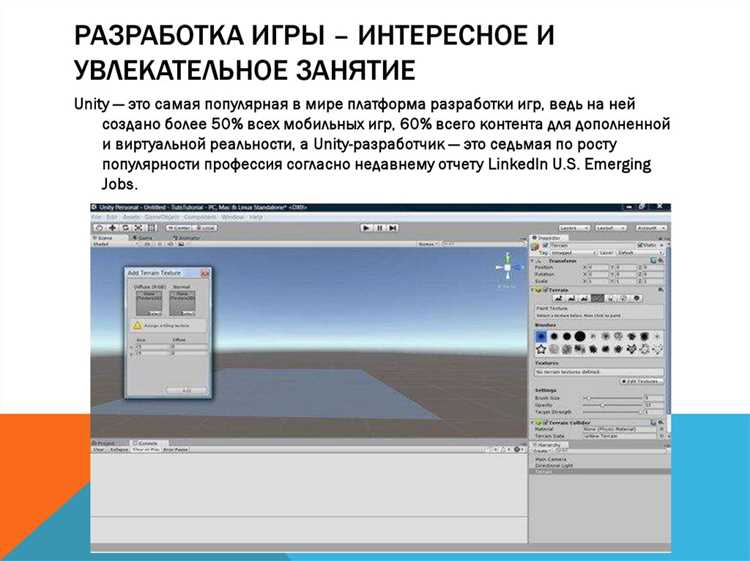Open Terrain component gear menu
The width and height of the screenshot is (750, 561).
tap(661, 290)
